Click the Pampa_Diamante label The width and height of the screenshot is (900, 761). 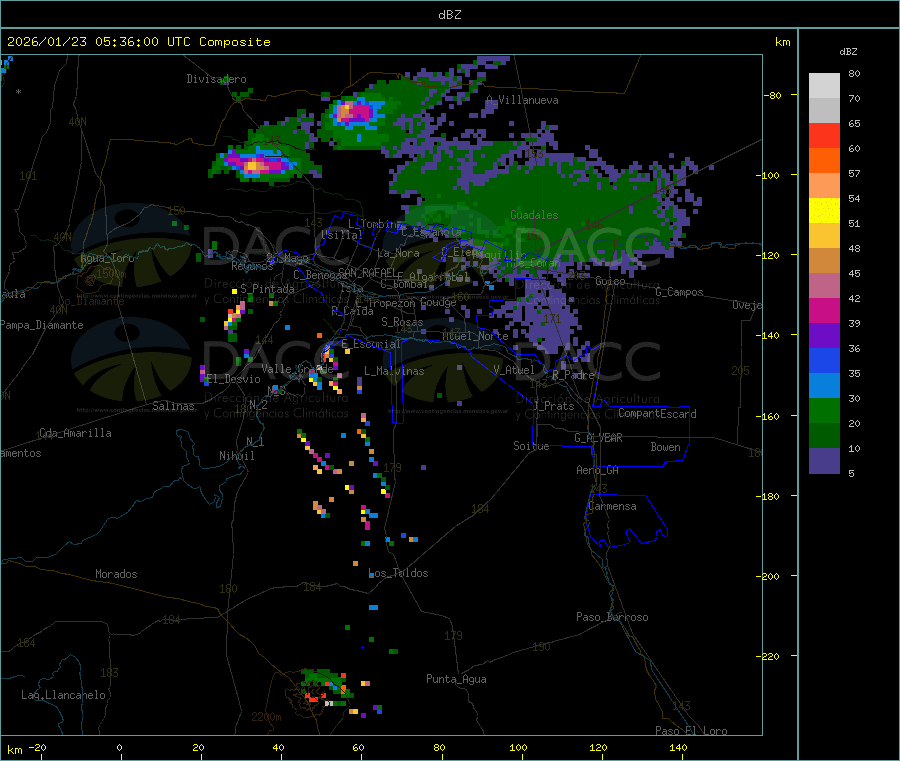click(42, 325)
